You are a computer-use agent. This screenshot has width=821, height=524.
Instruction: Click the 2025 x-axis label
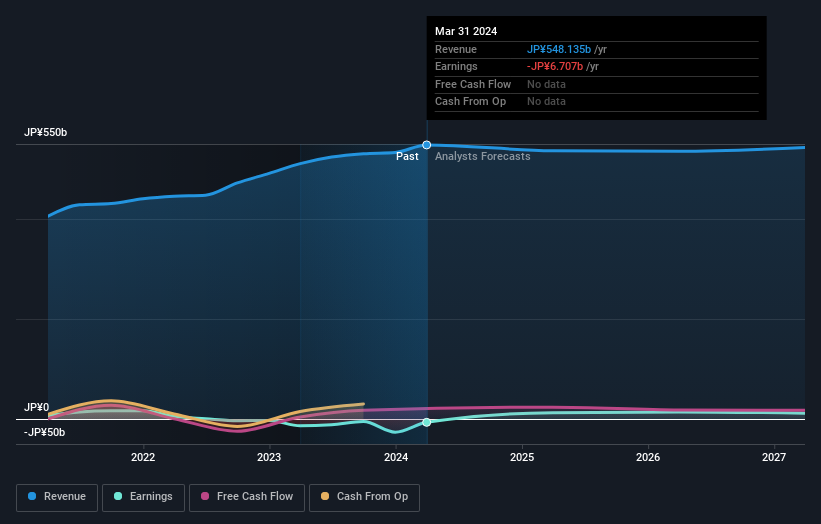tap(522, 457)
